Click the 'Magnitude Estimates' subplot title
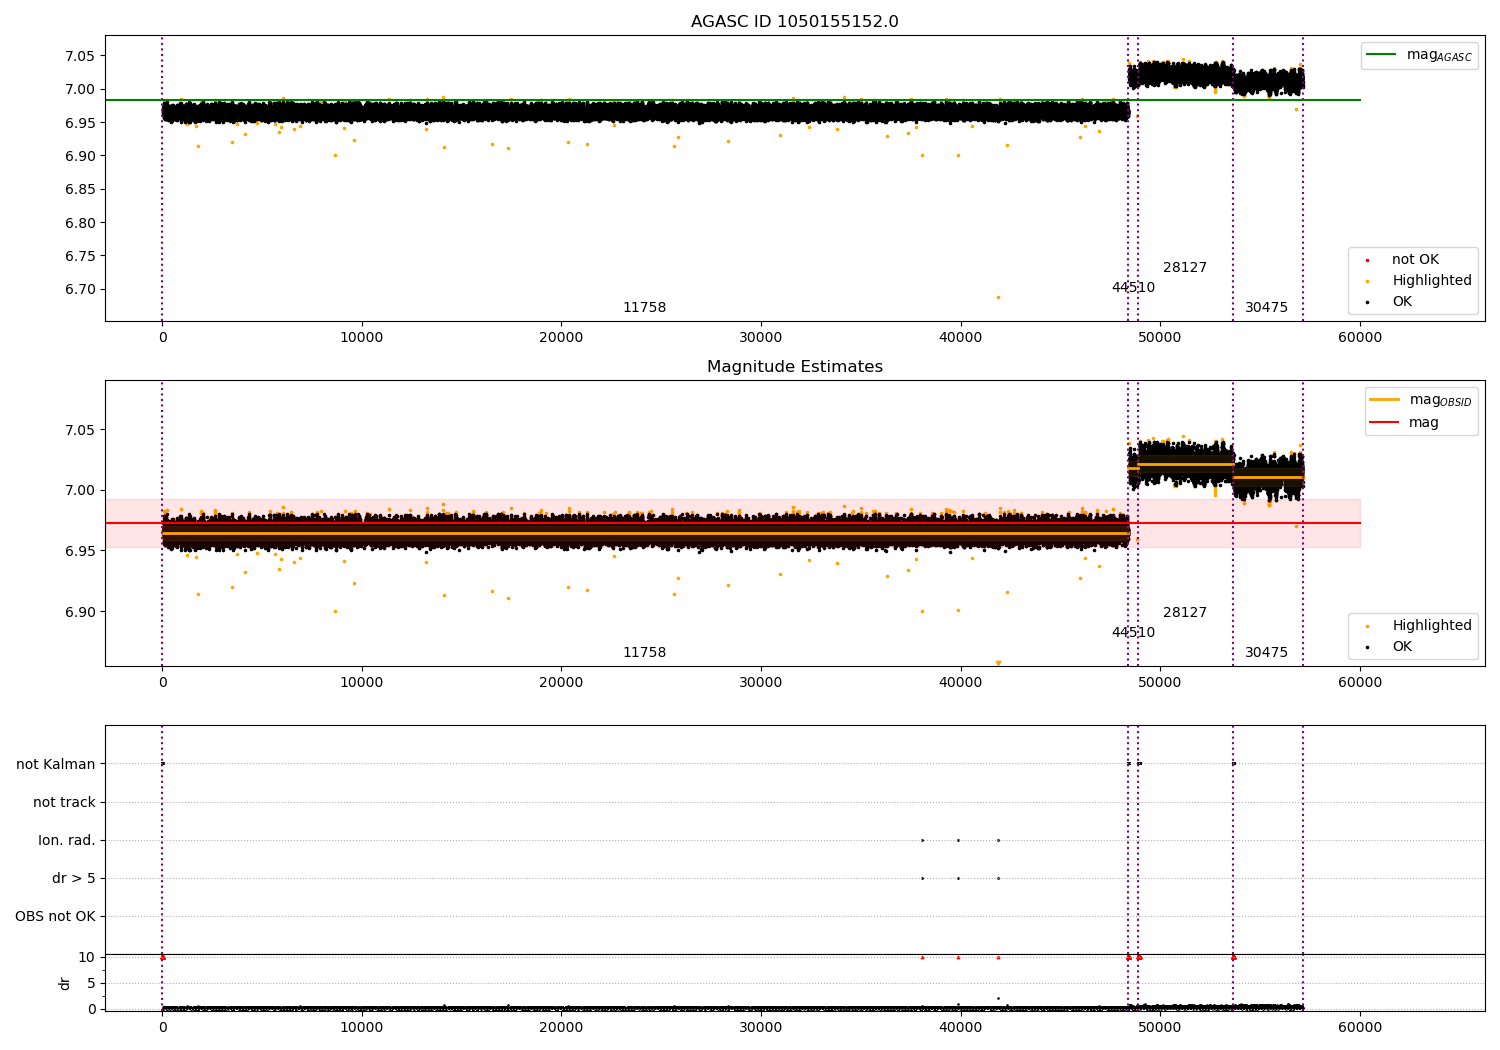 pyautogui.click(x=794, y=367)
